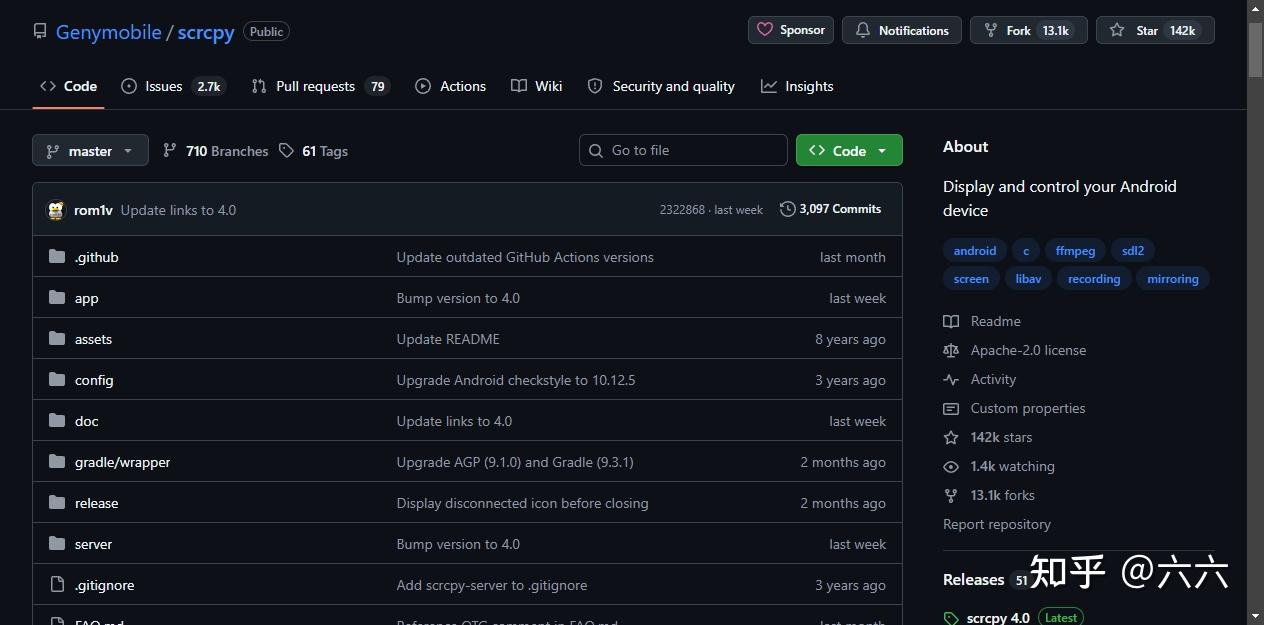View the 1.4k watching link

pyautogui.click(x=999, y=466)
